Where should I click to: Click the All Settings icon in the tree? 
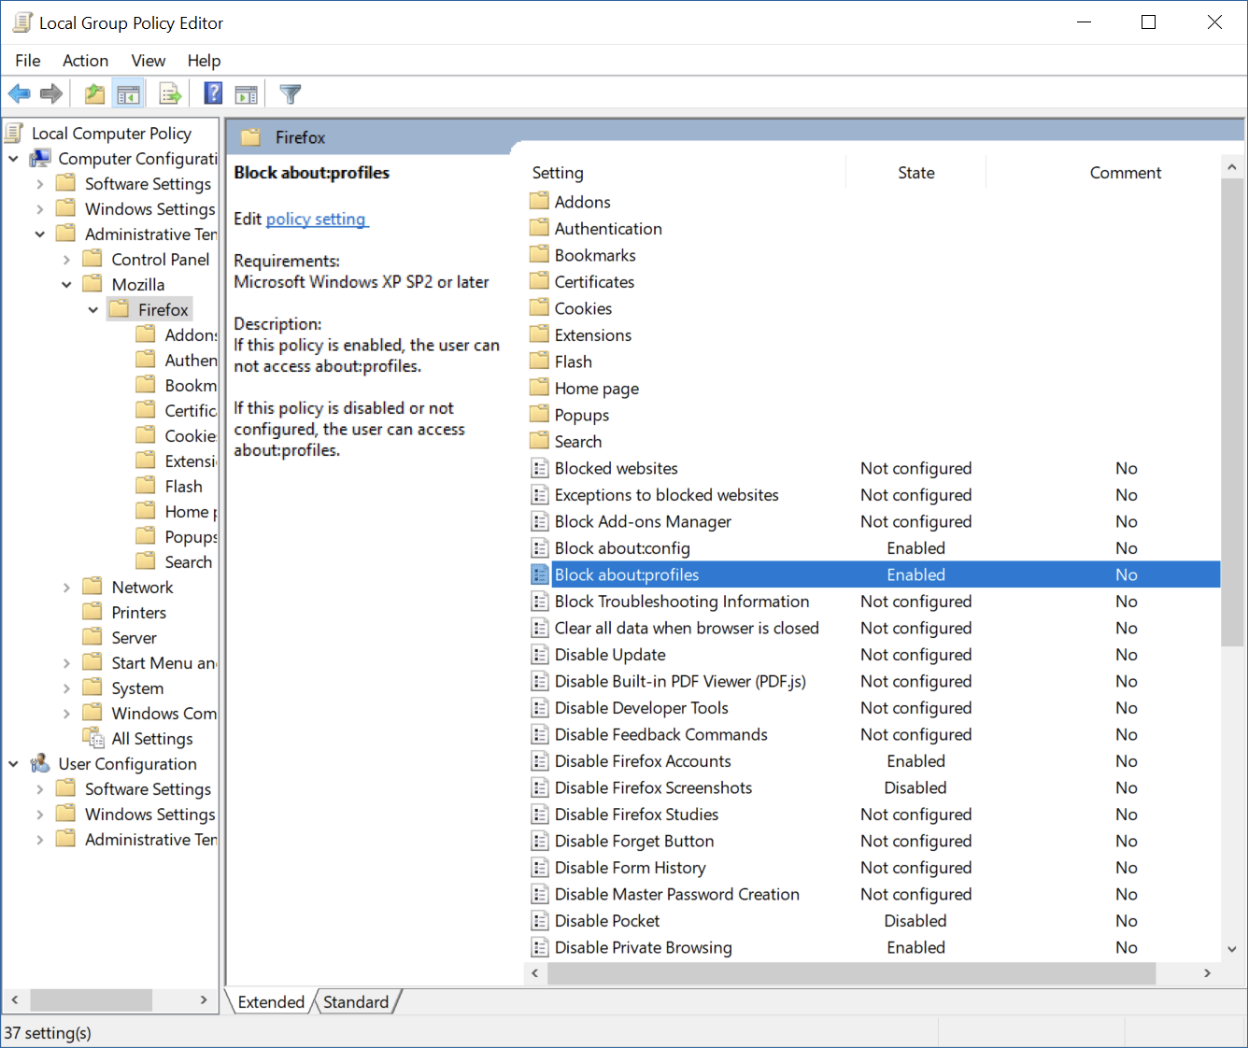(93, 739)
